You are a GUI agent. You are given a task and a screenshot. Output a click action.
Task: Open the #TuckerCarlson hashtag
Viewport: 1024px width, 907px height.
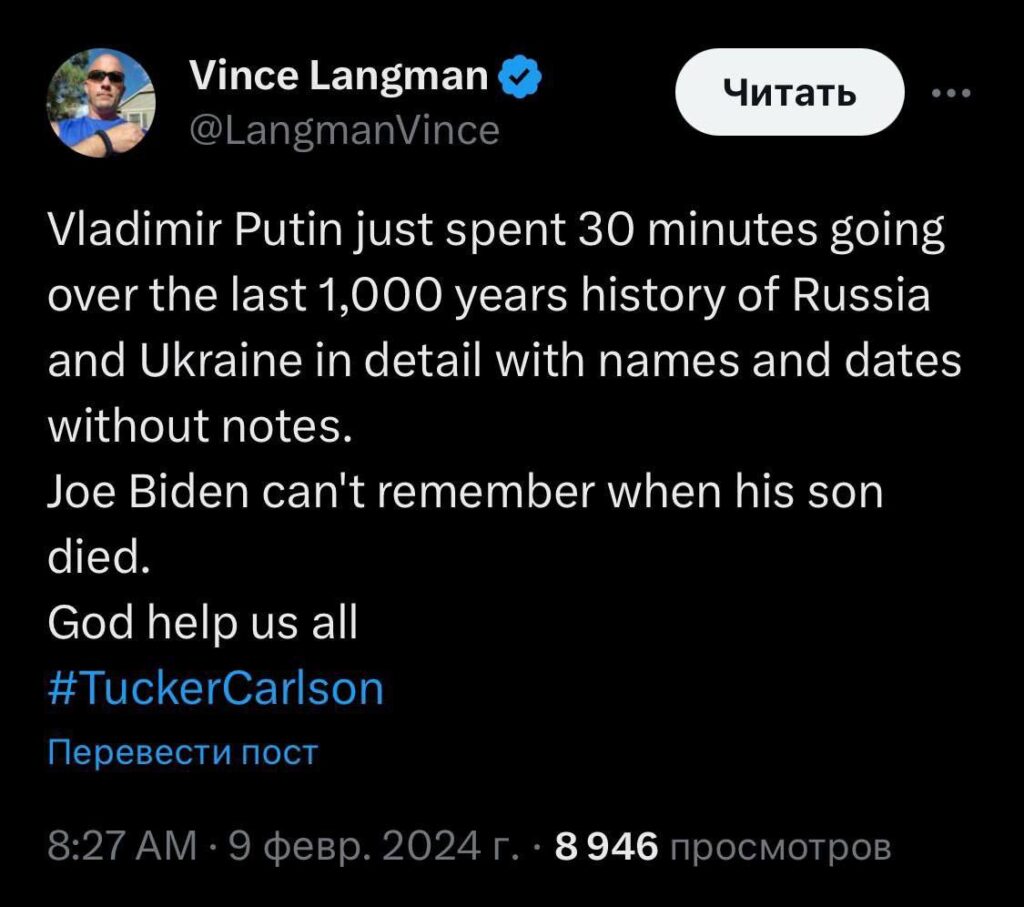point(215,689)
